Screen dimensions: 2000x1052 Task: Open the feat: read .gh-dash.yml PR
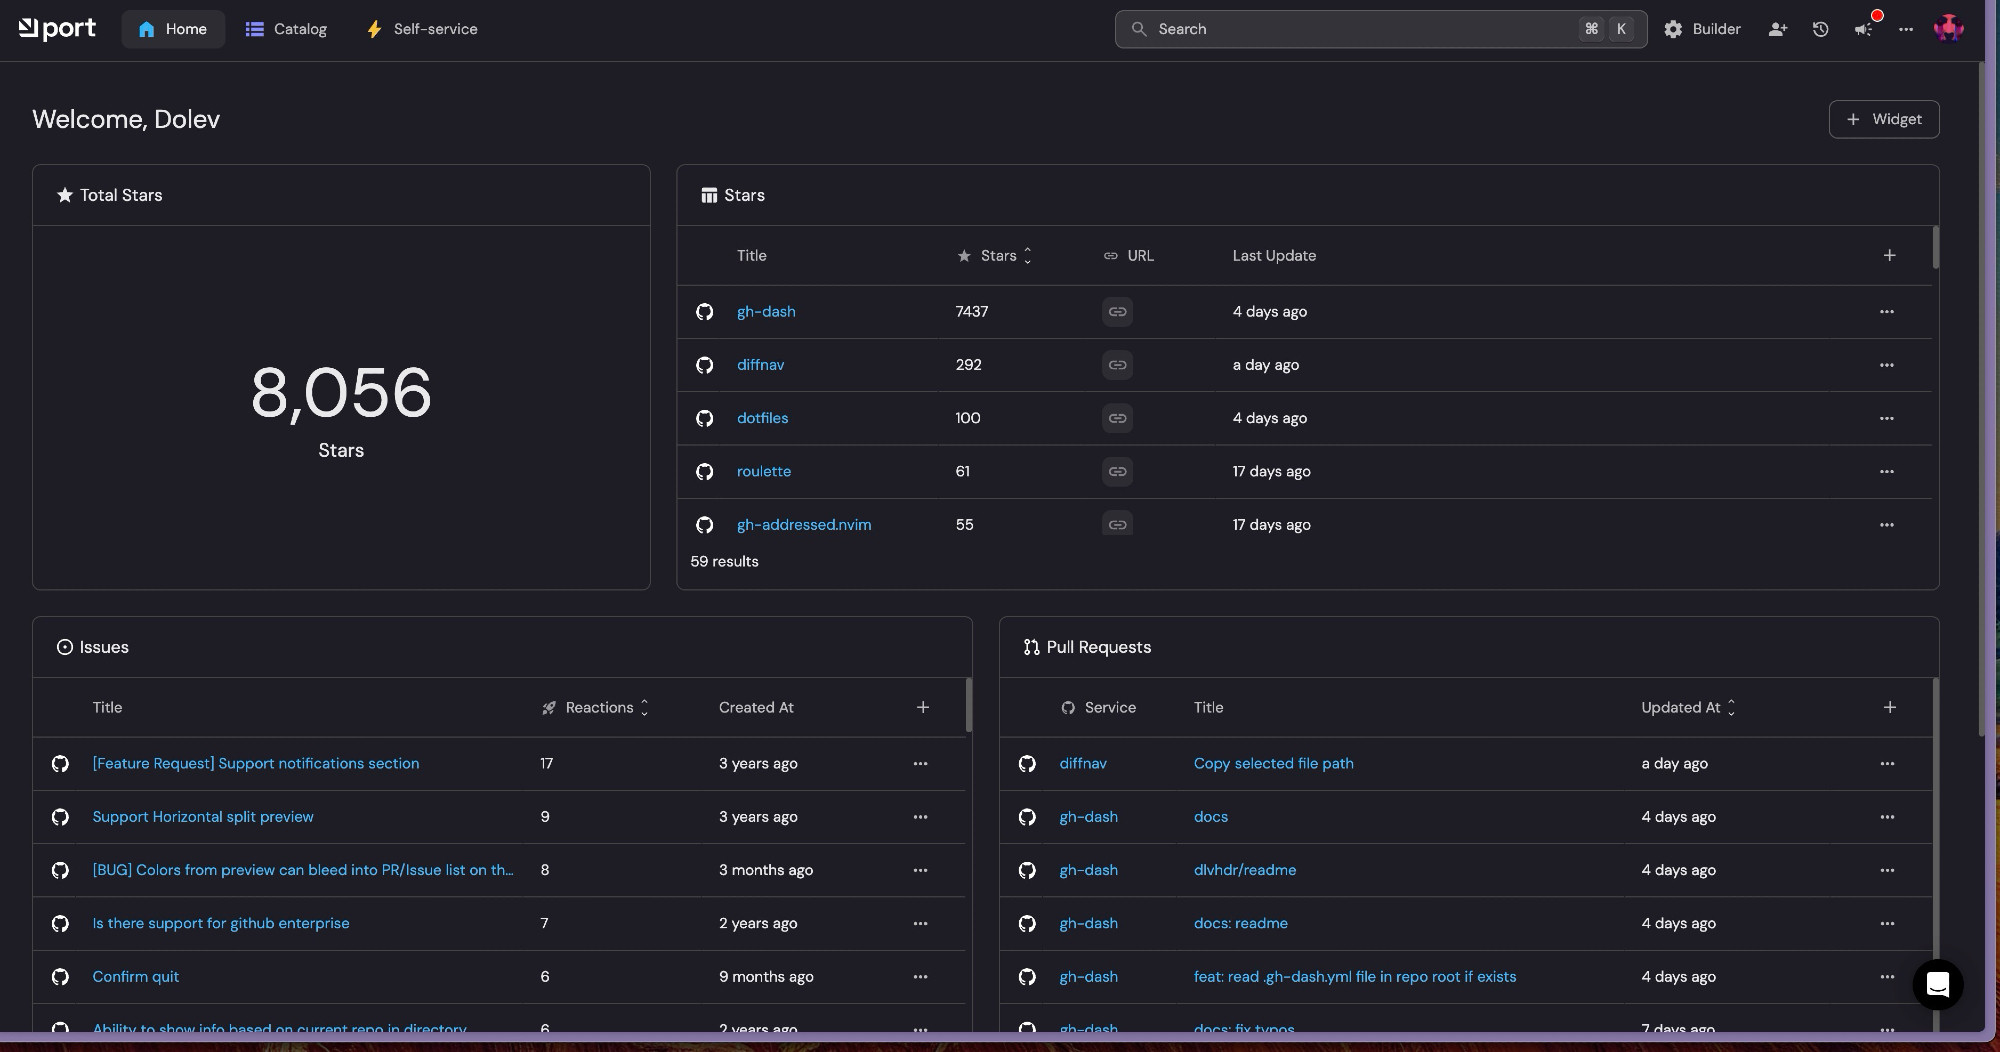tap(1354, 977)
